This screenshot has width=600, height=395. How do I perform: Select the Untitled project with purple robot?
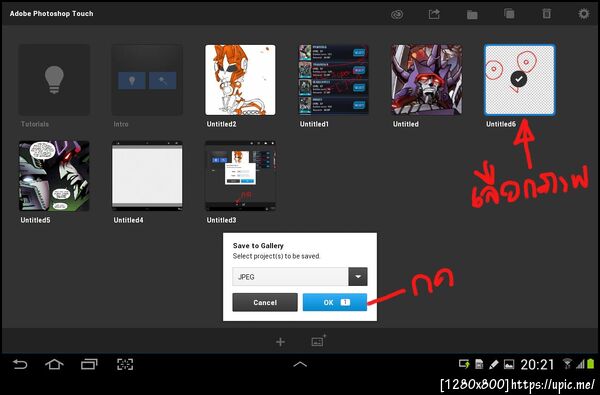(x=427, y=80)
